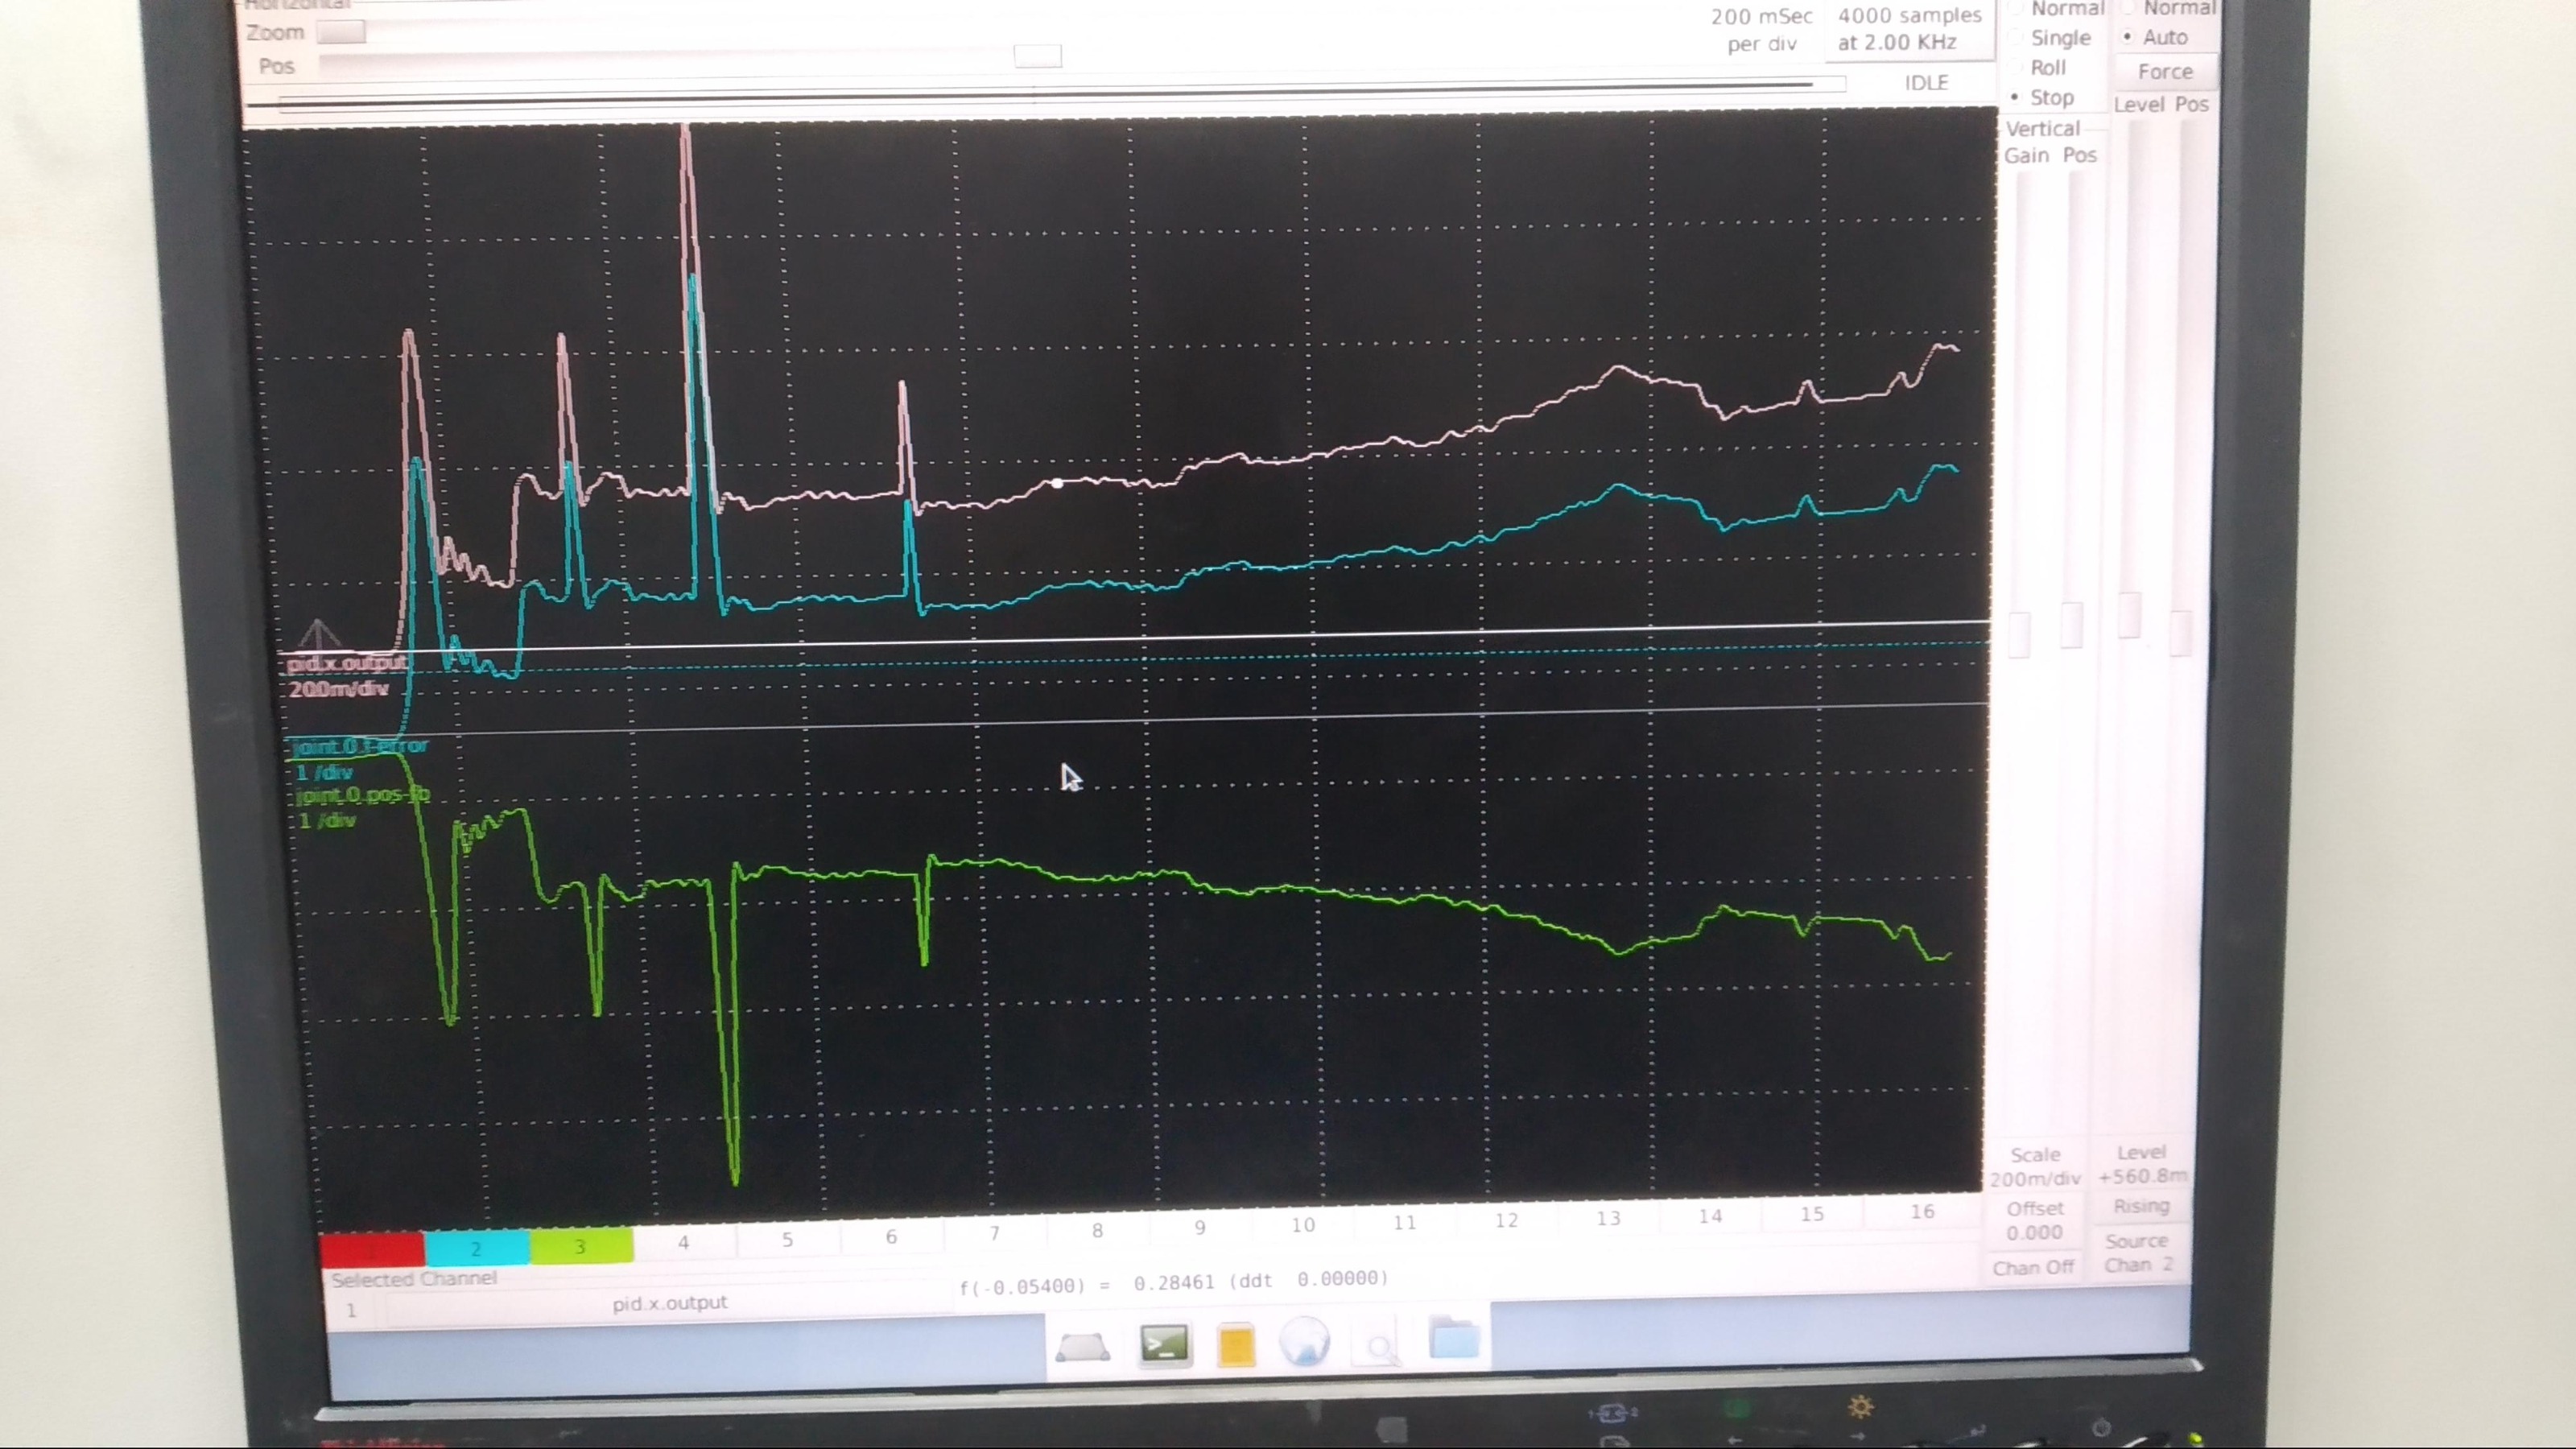Image resolution: width=2576 pixels, height=1449 pixels.
Task: Select Roll run mode
Action: 2037,68
